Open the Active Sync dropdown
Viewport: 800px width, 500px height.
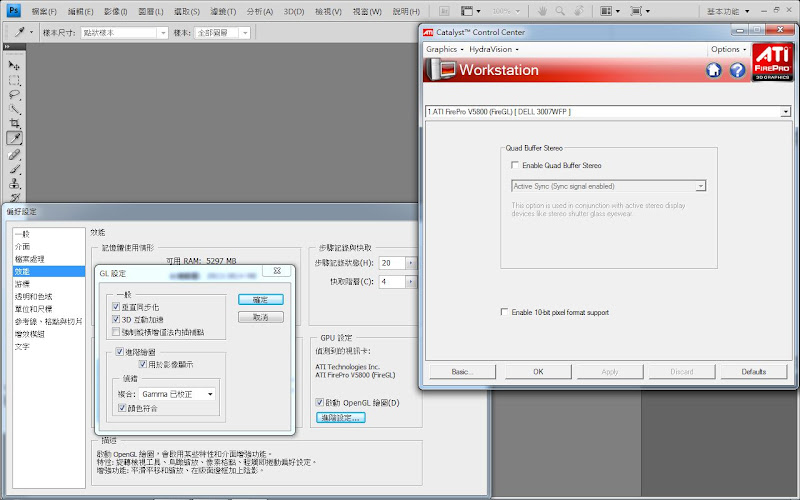tap(608, 186)
